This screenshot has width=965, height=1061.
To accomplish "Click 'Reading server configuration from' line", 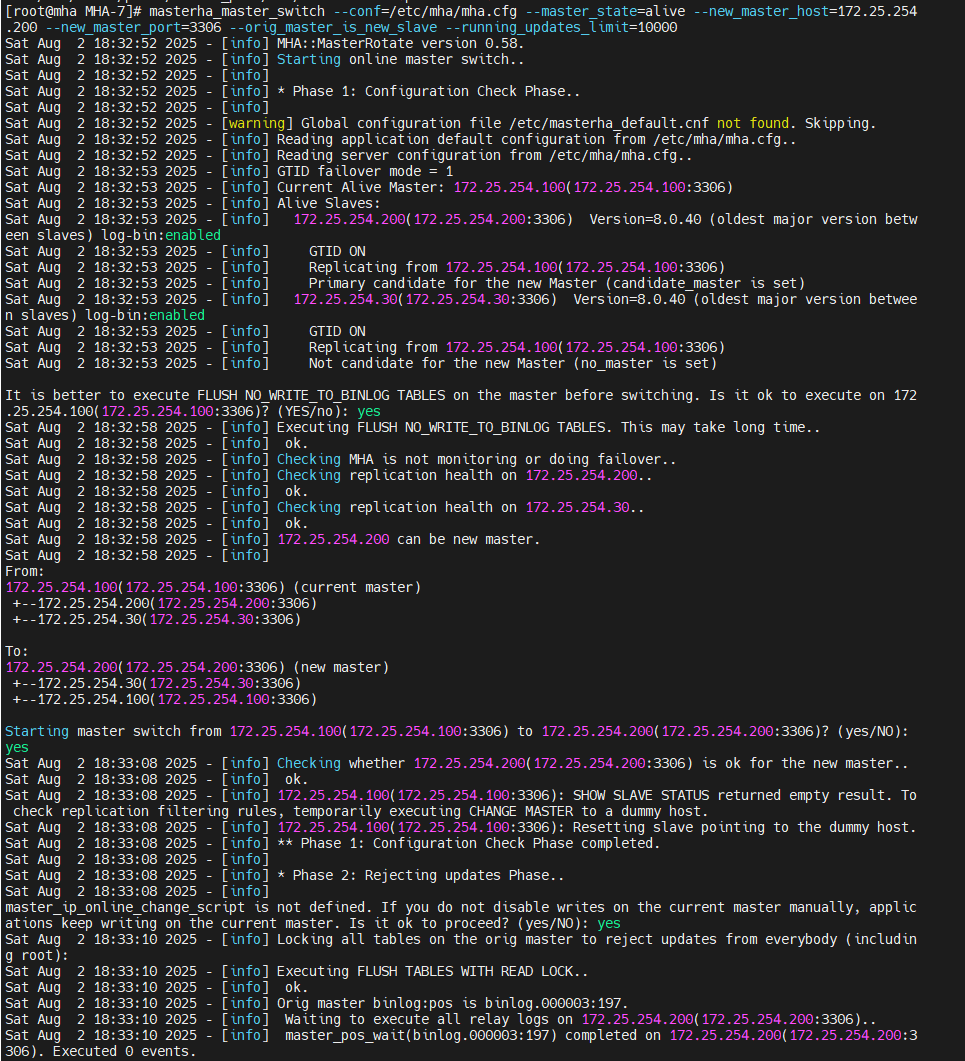I will [485, 156].
